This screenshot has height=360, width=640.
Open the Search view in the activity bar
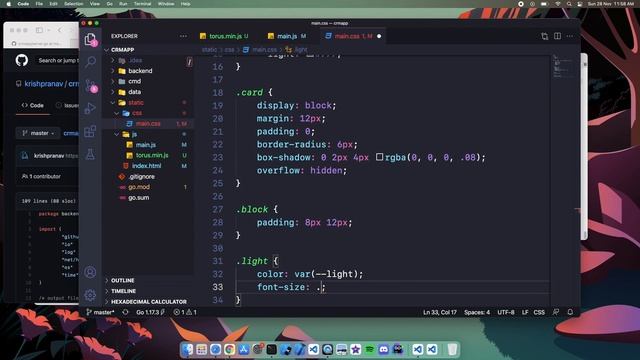pos(90,62)
